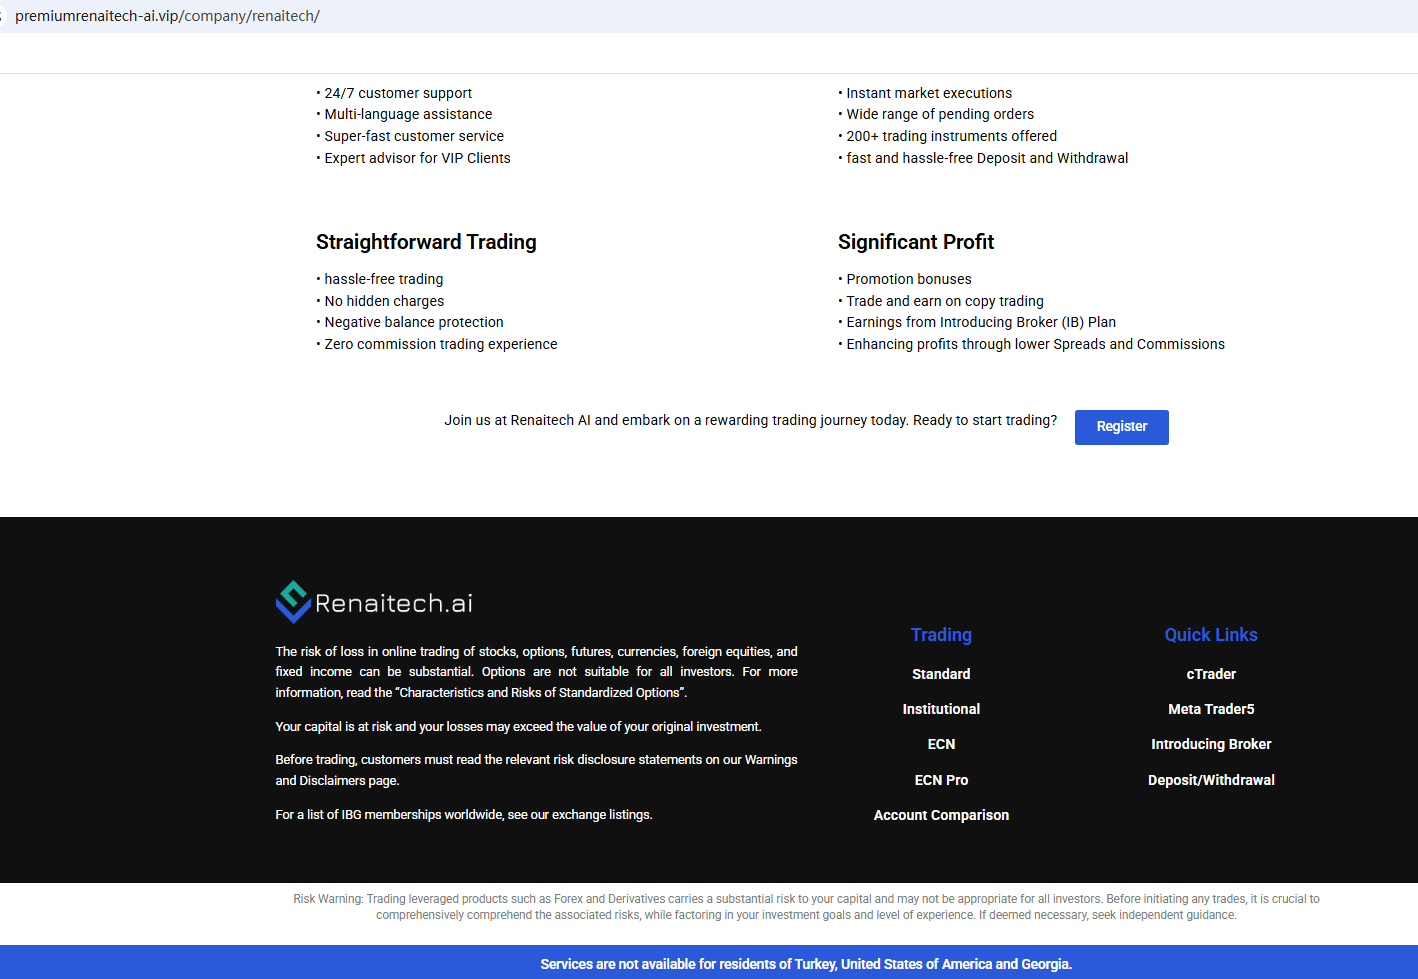Click the "Promotion bonuses" bullet

[905, 279]
